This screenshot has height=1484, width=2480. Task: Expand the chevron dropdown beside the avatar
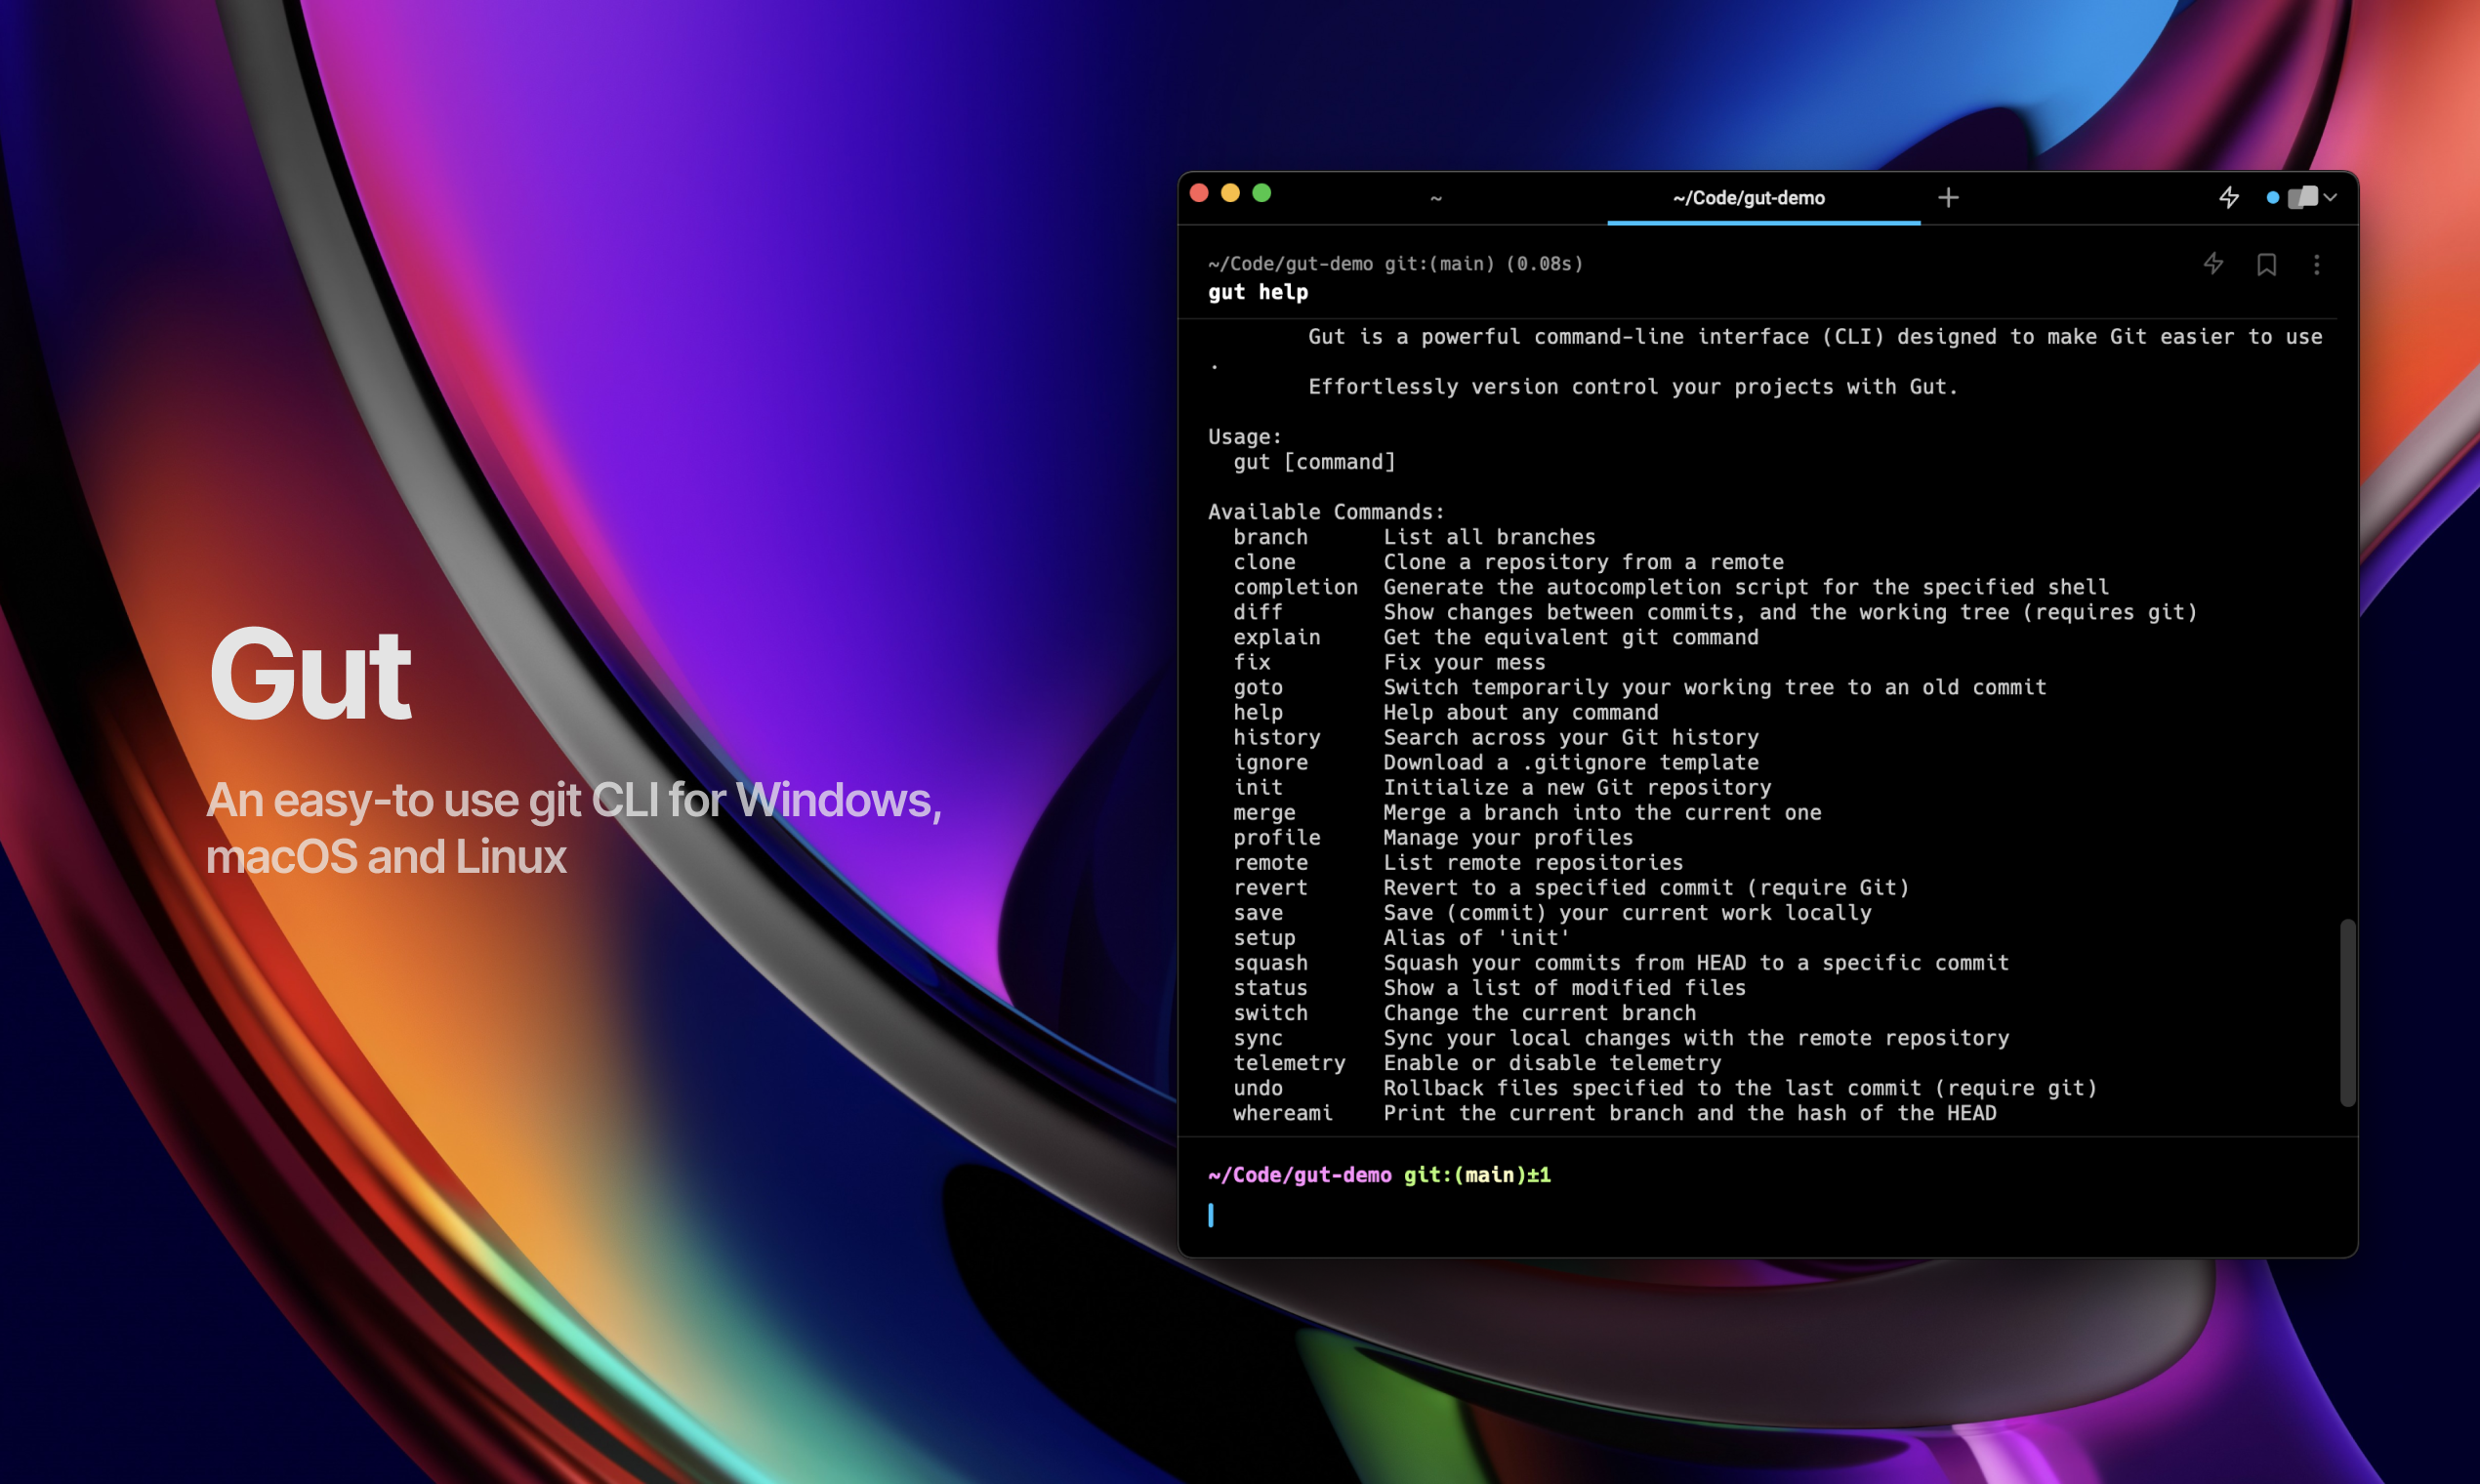point(2331,198)
